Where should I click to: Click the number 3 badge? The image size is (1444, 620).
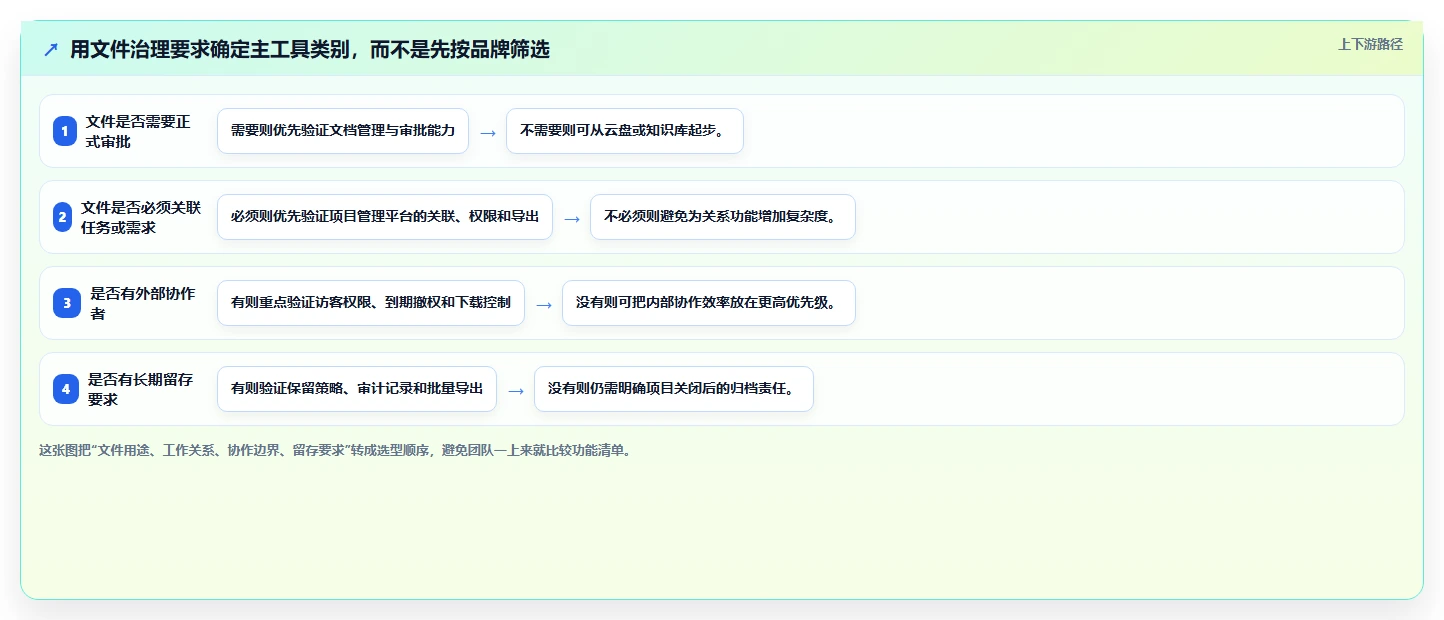(67, 303)
